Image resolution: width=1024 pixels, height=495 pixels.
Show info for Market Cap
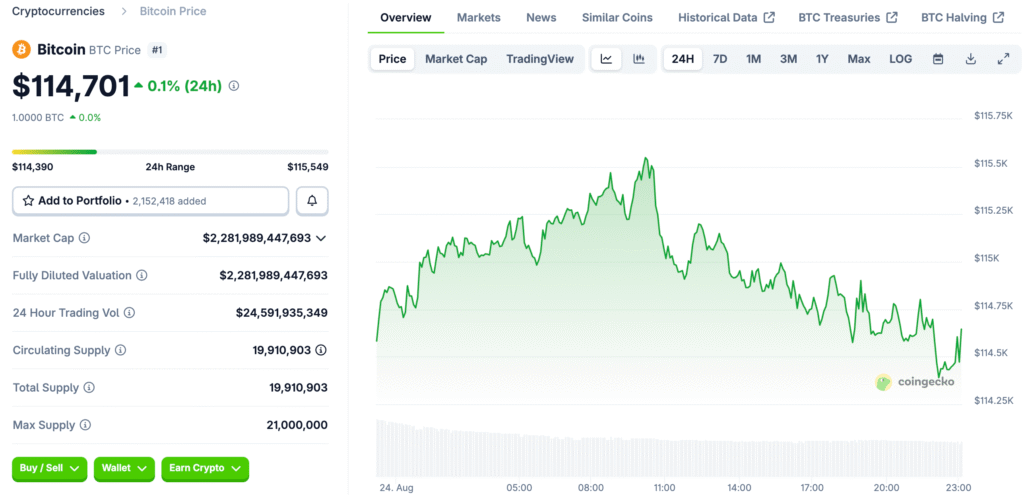[84, 238]
